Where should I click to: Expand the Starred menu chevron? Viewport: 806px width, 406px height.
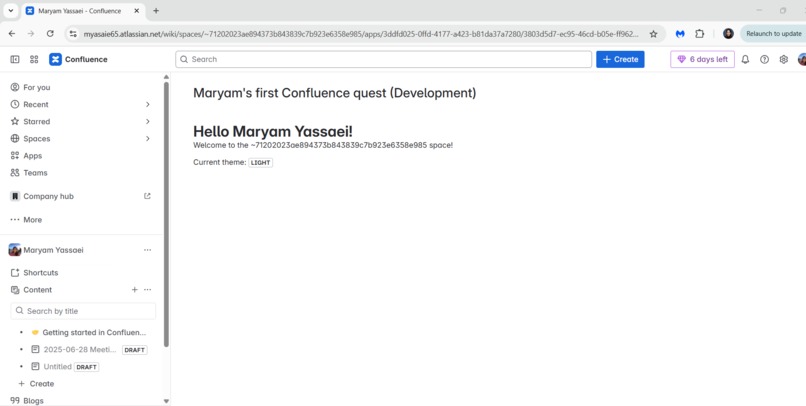148,122
